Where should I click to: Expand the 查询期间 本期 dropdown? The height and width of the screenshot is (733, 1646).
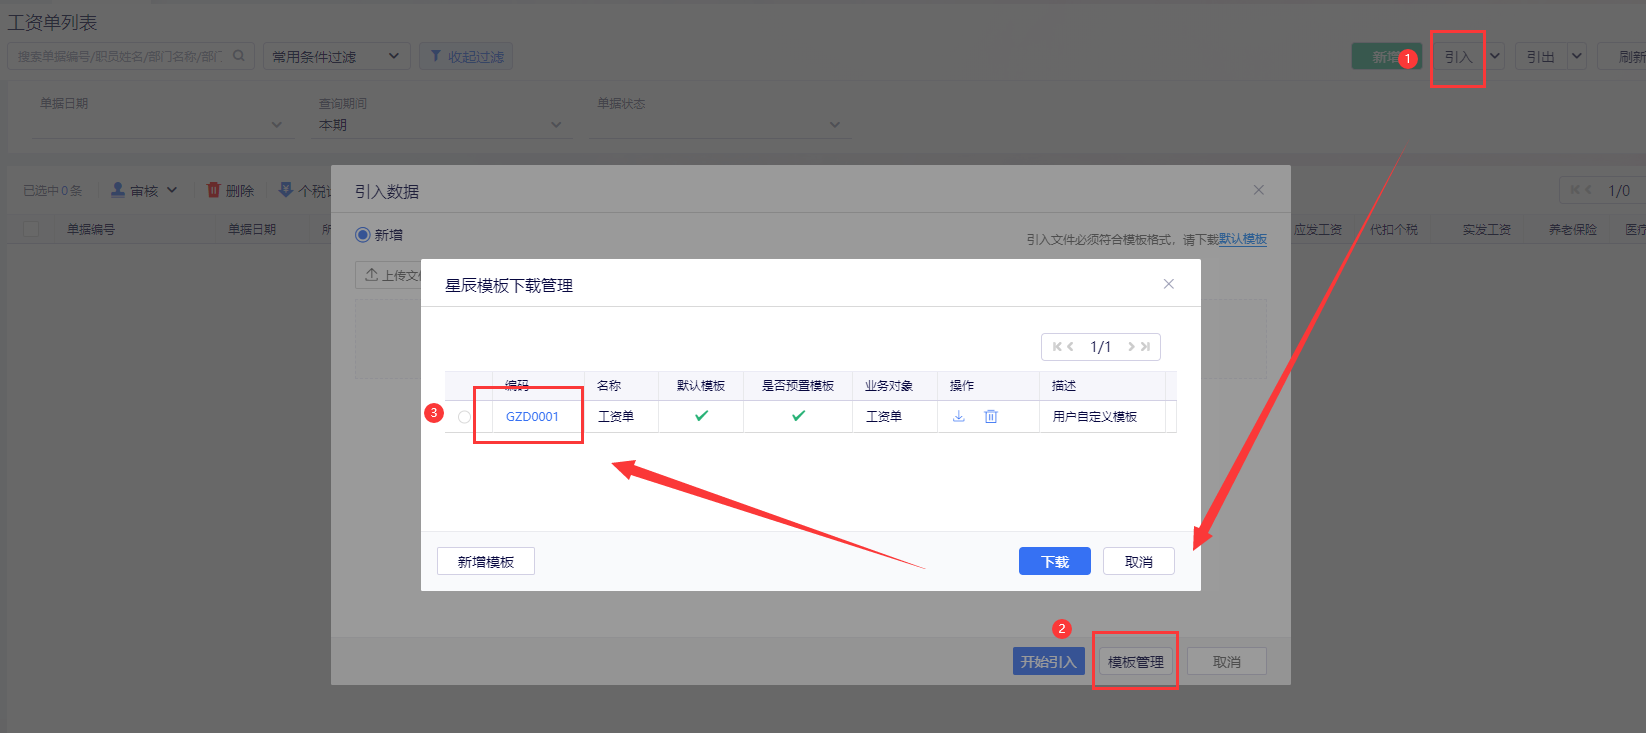pyautogui.click(x=556, y=125)
